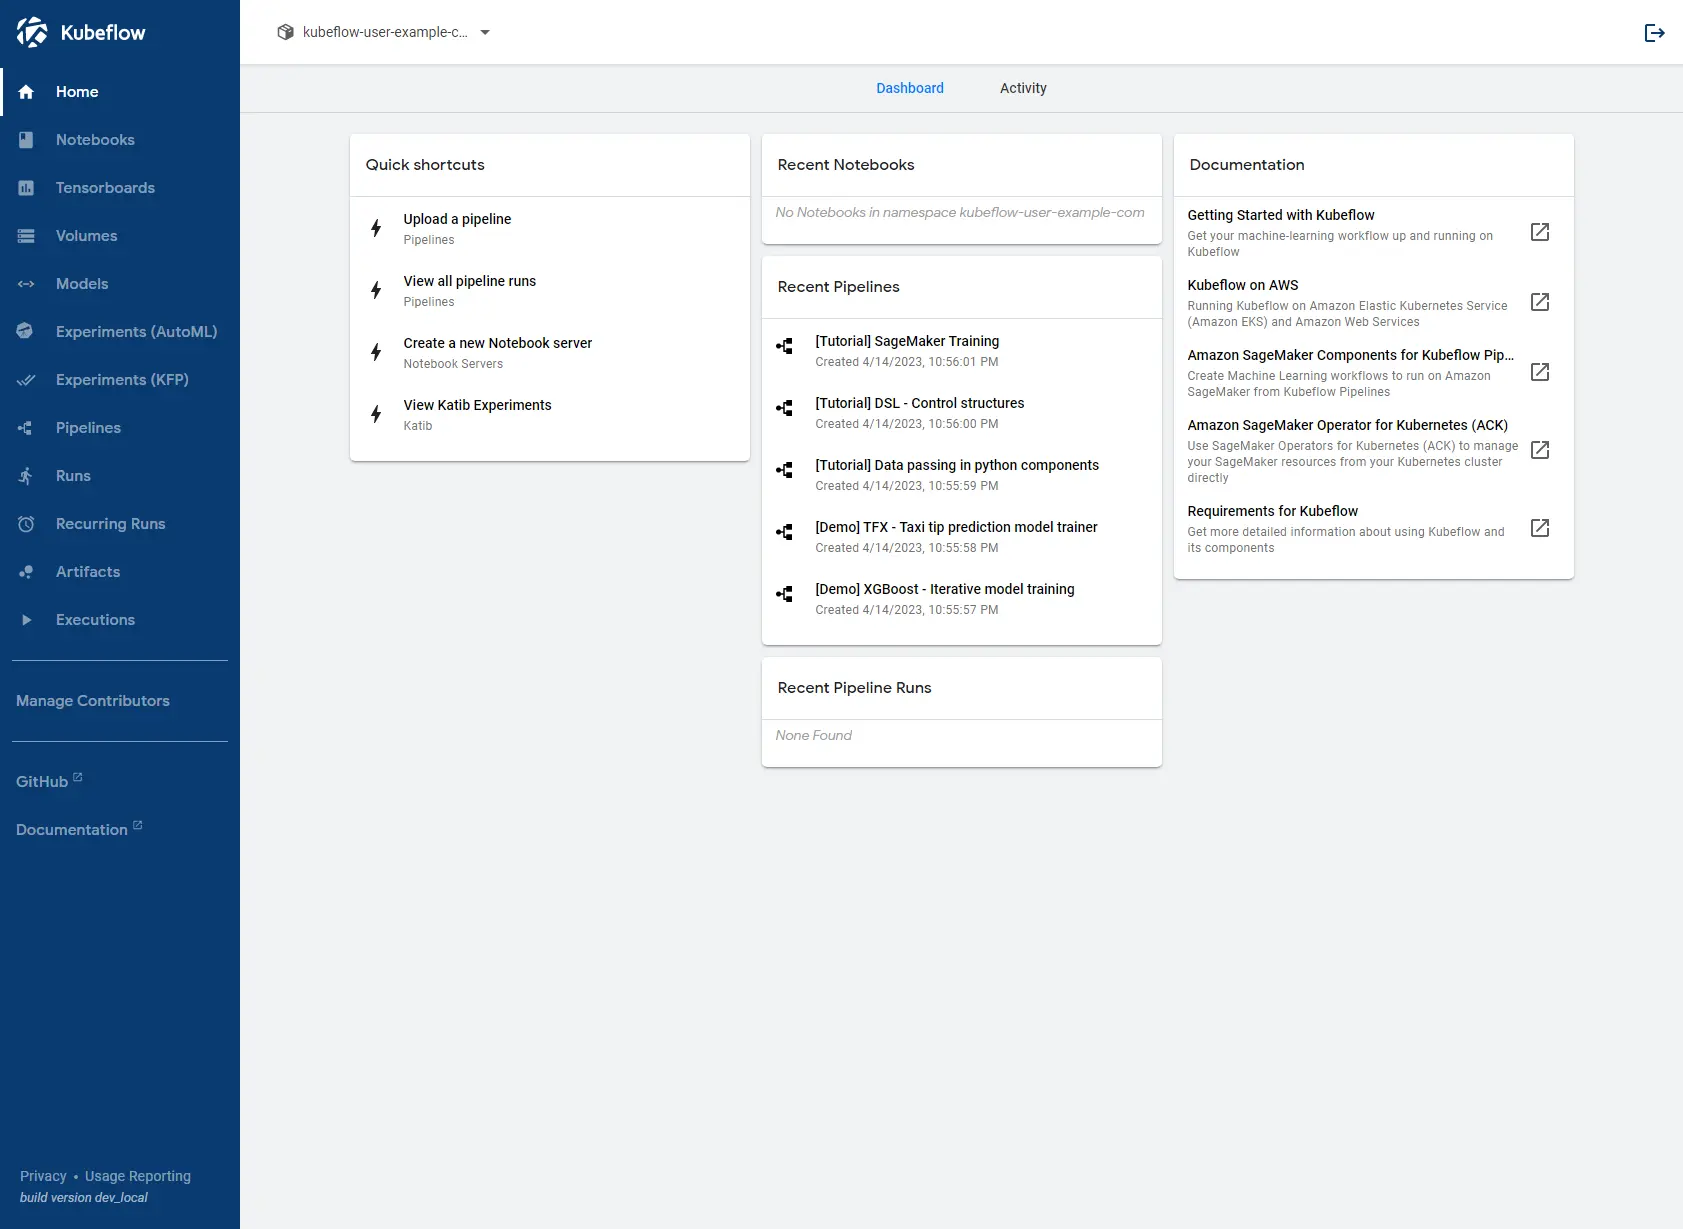Open Pipelines from the sidebar
This screenshot has height=1229, width=1683.
120,428
